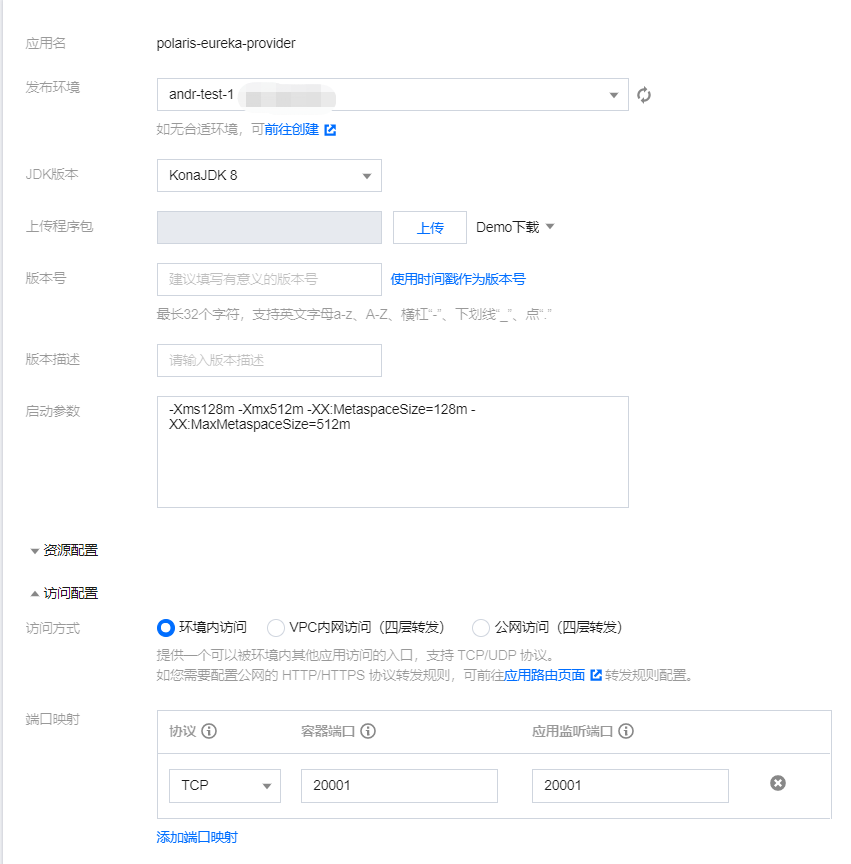Click 使用时间戳作为版本号 link
The width and height of the screenshot is (851, 864).
[458, 279]
